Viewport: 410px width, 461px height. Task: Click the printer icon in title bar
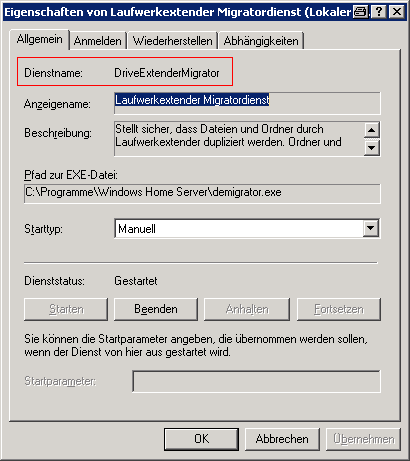[x=361, y=12]
